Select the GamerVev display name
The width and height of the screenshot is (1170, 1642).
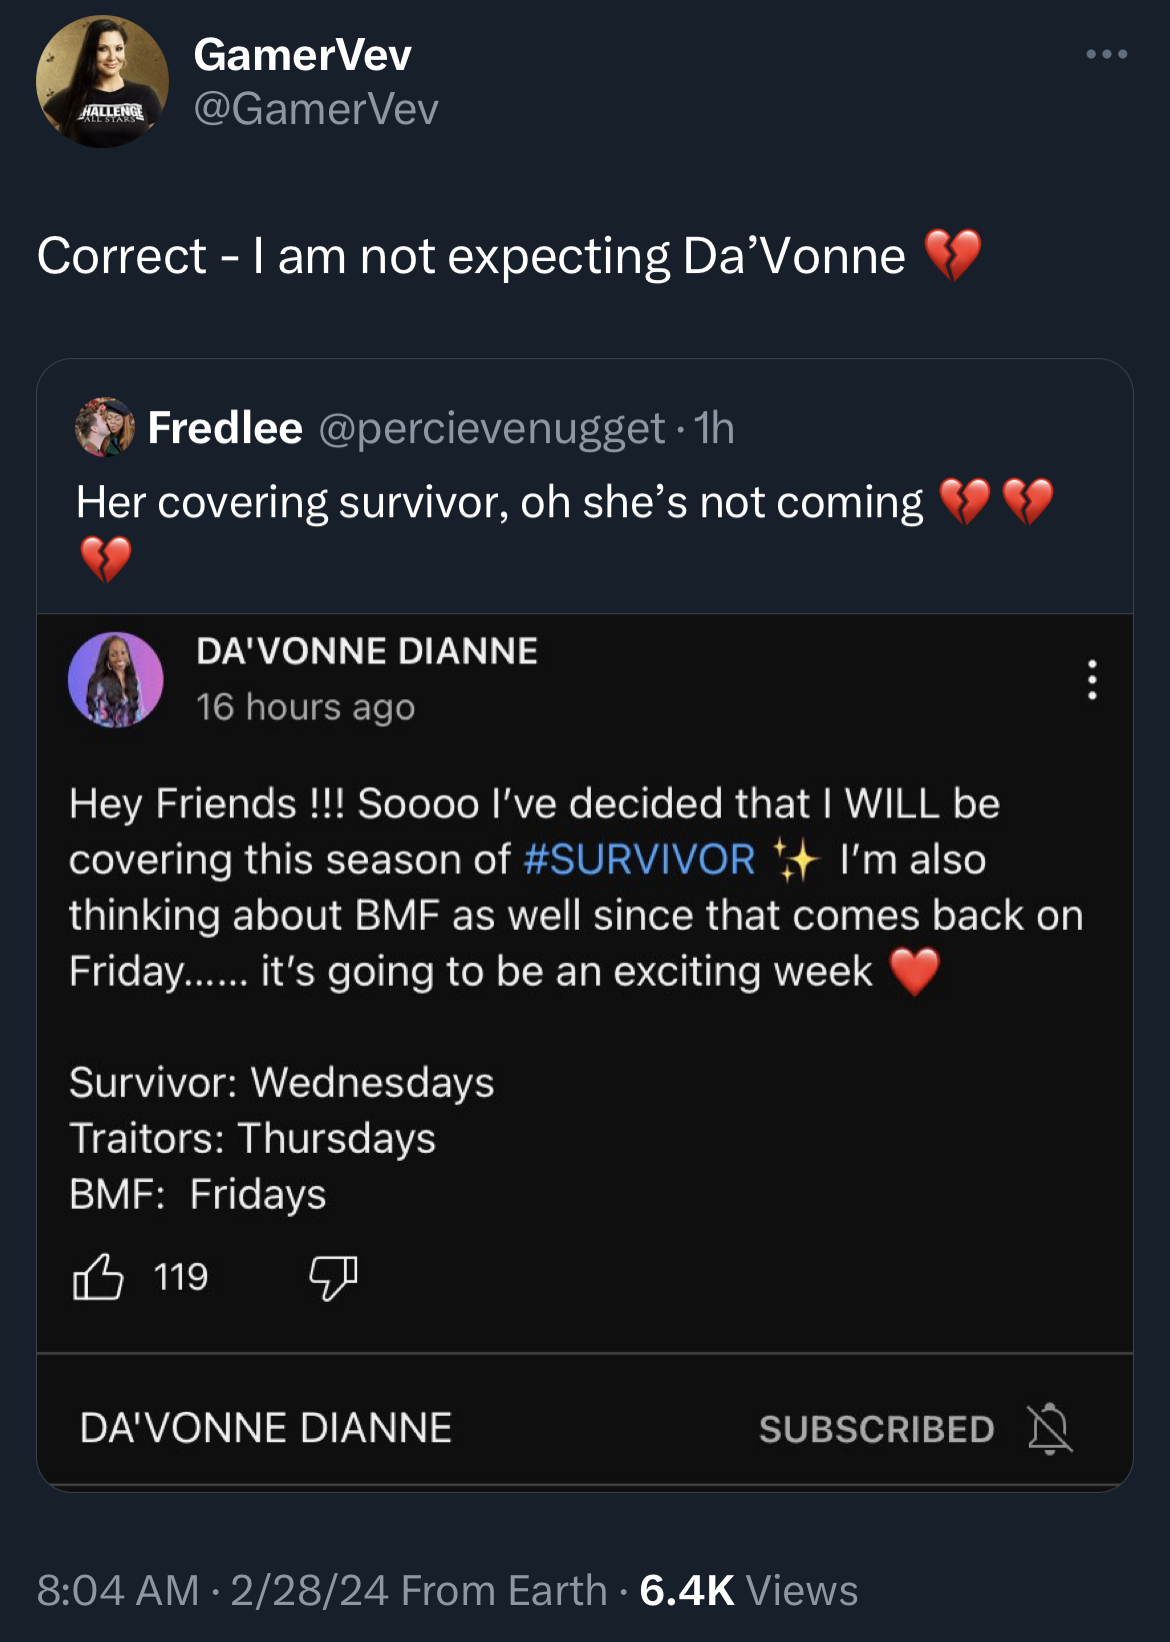[302, 54]
